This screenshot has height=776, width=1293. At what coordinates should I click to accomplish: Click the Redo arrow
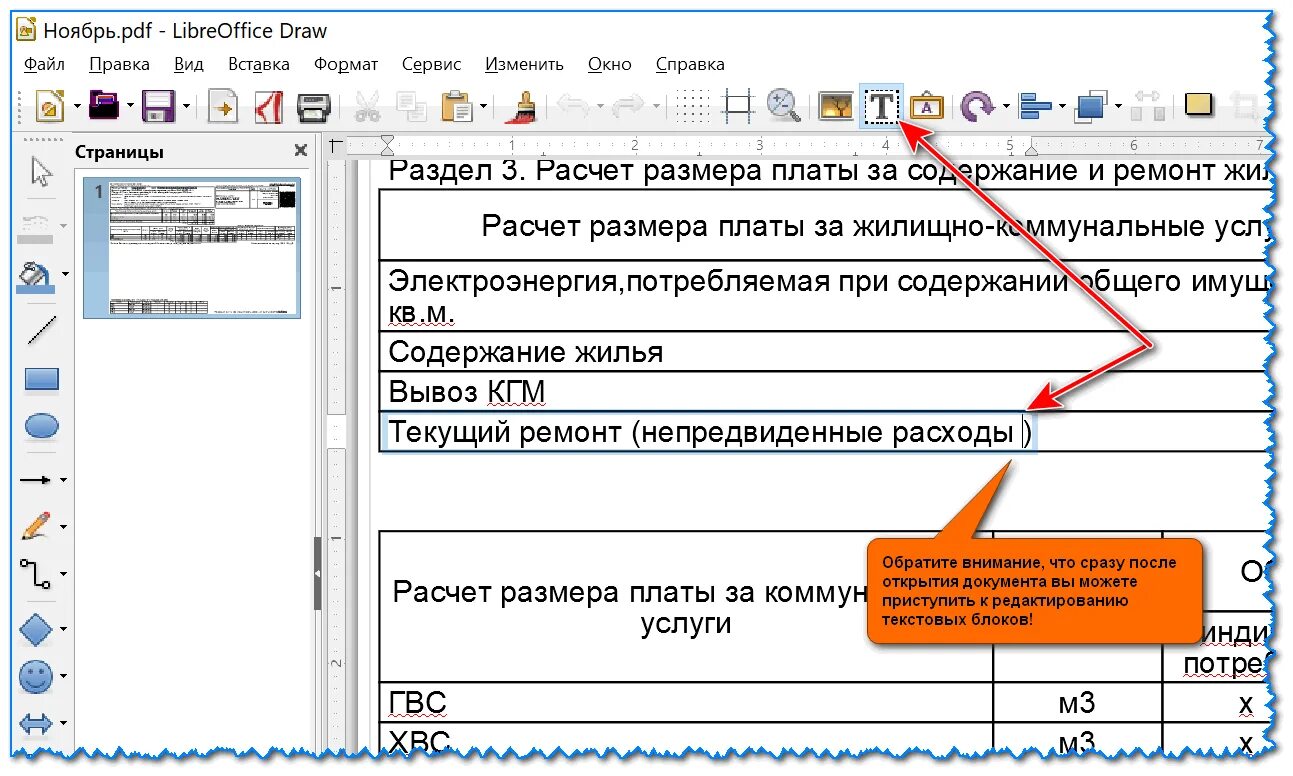click(628, 106)
